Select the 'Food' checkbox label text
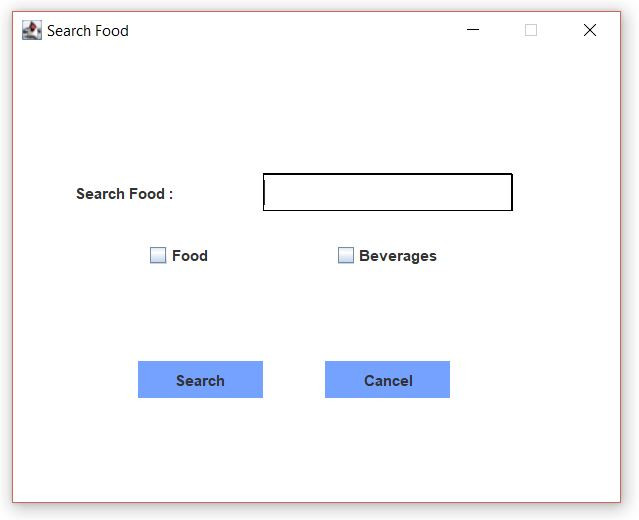The height and width of the screenshot is (520, 639). pos(190,256)
